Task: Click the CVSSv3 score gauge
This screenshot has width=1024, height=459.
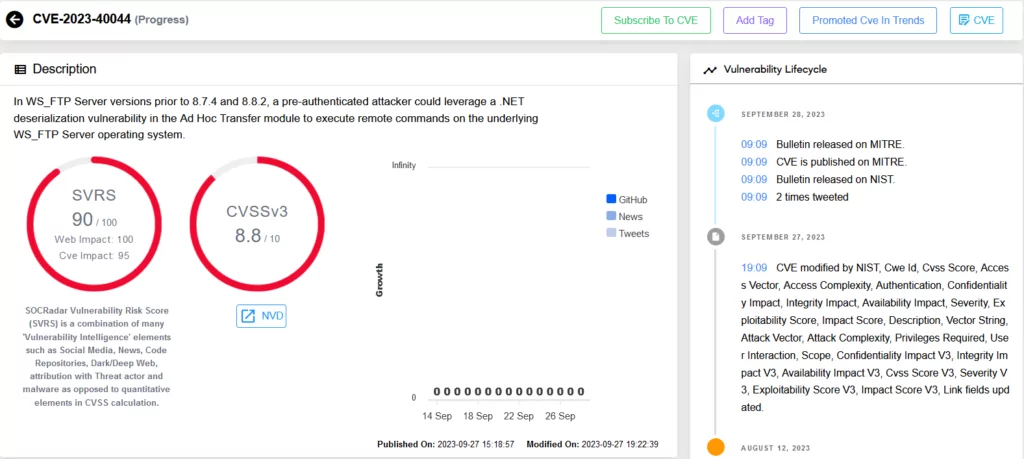Action: click(257, 224)
